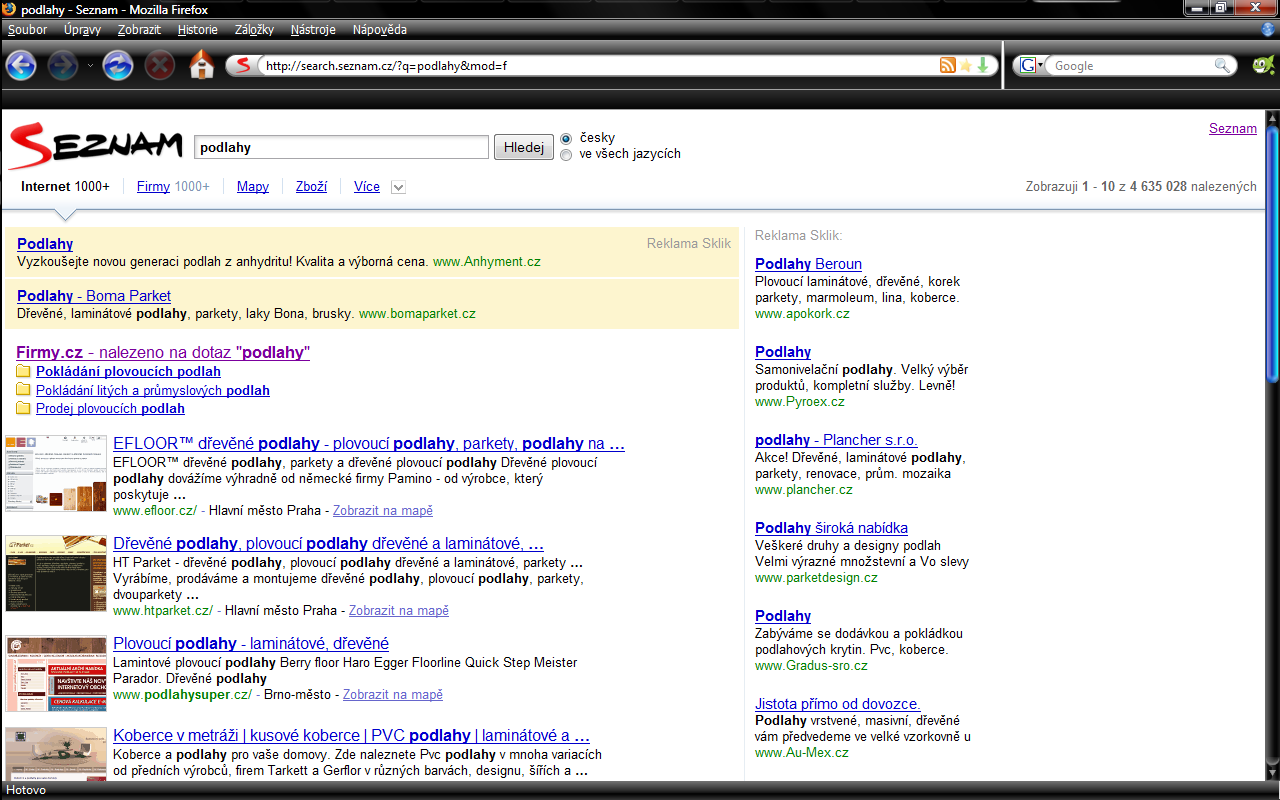This screenshot has width=1280, height=800.
Task: Open 'Jistota přímo od dovozce.' sidebar ad
Action: pos(837,704)
